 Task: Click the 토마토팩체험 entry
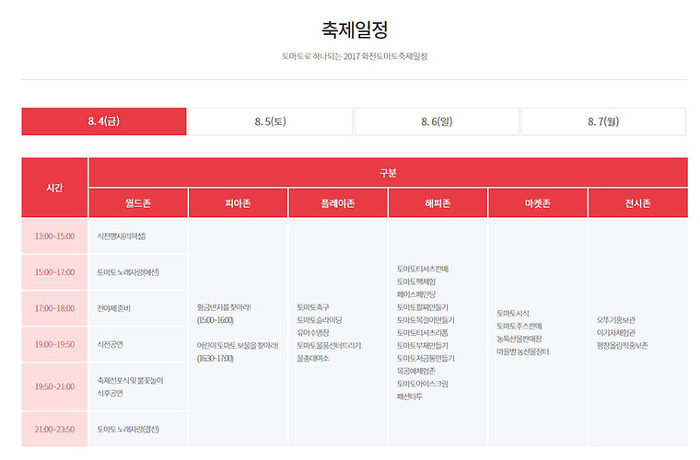click(416, 282)
